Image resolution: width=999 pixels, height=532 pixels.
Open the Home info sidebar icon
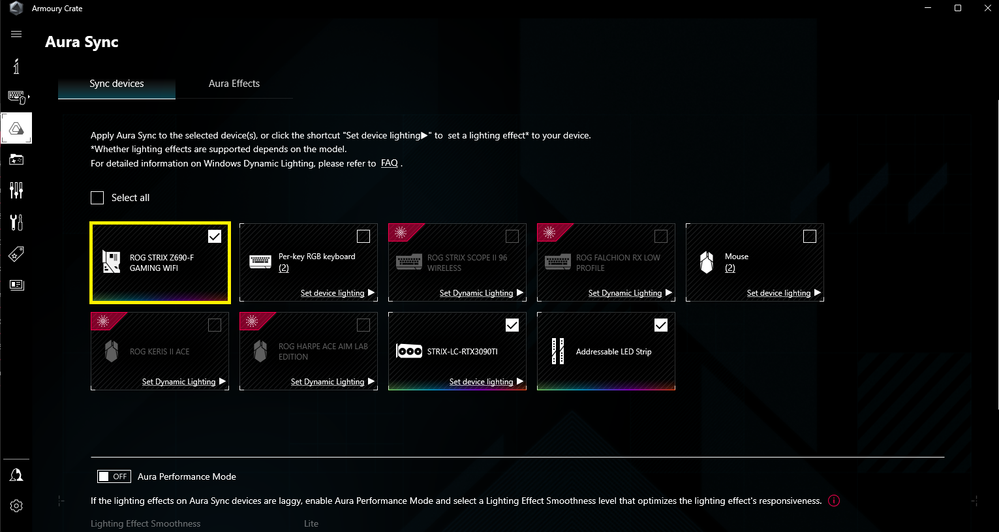coord(17,66)
